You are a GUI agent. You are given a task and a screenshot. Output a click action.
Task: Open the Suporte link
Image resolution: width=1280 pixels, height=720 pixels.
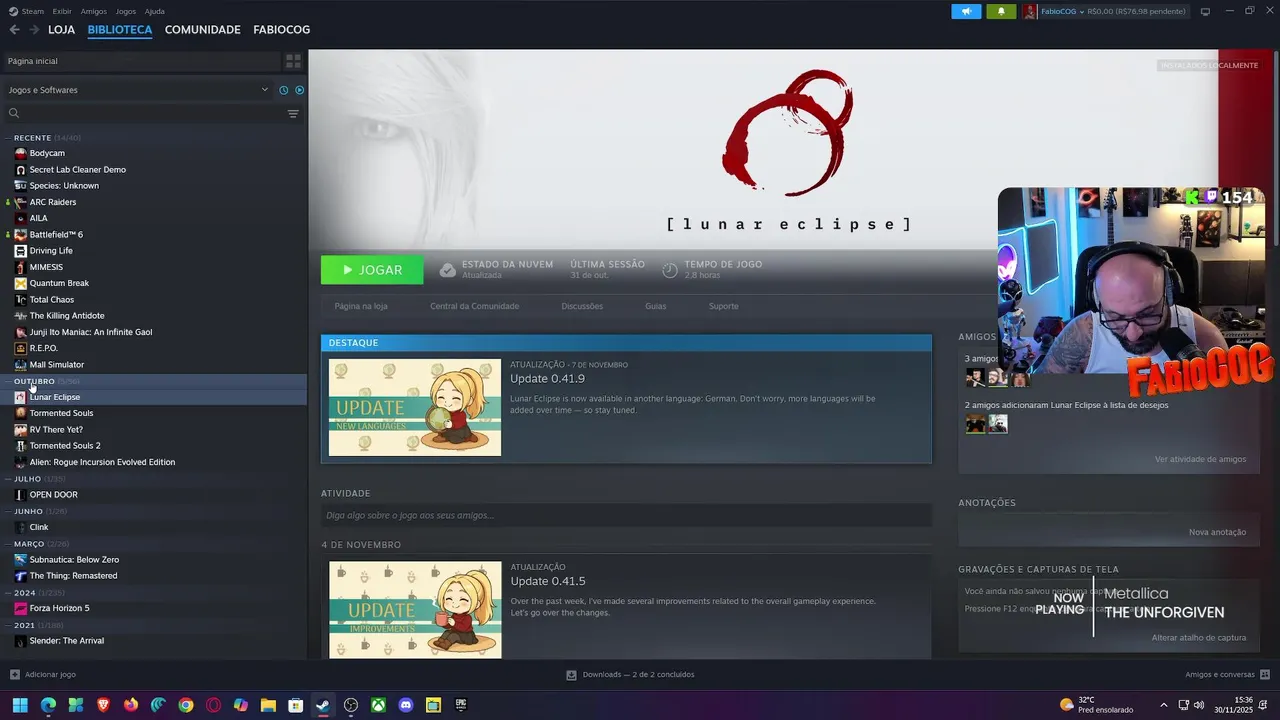[723, 306]
